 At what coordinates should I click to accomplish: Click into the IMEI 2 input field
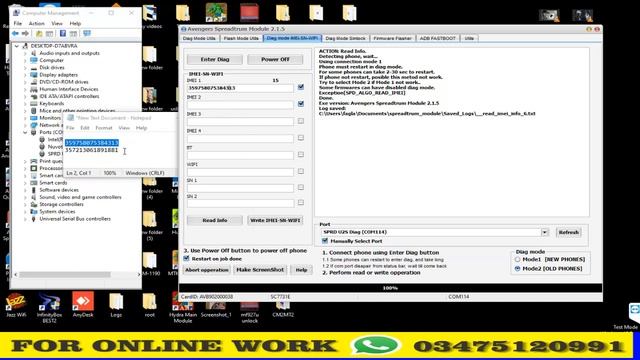[x=240, y=104]
